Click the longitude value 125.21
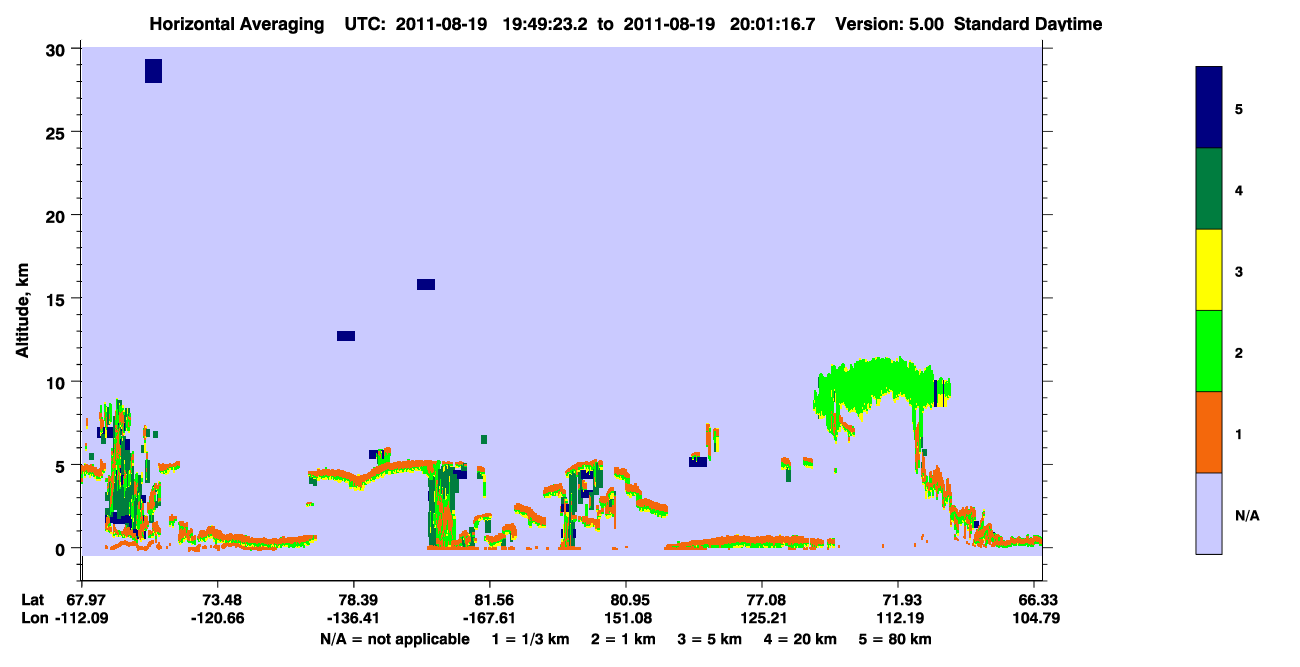This screenshot has width=1300, height=667. (763, 618)
